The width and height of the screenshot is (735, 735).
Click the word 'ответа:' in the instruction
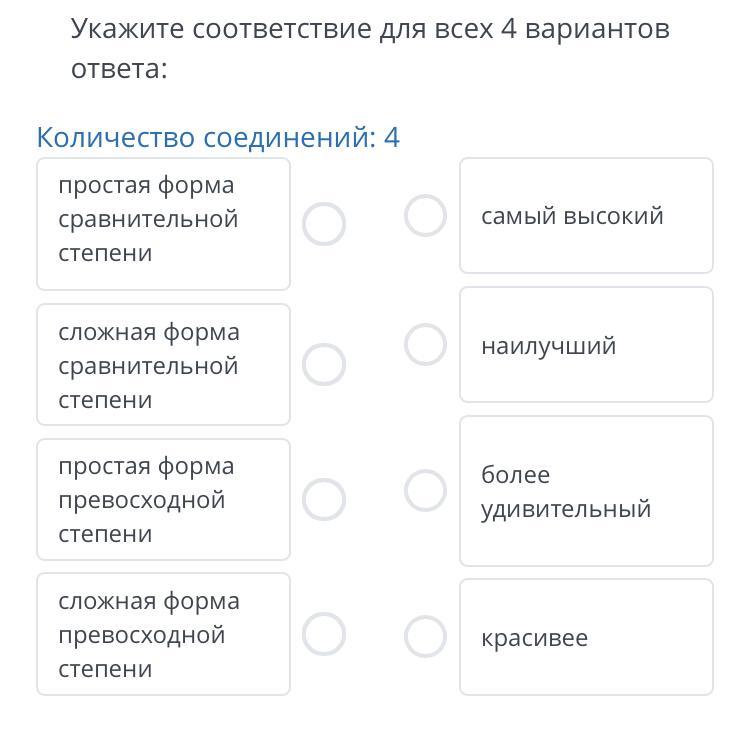pyautogui.click(x=119, y=69)
